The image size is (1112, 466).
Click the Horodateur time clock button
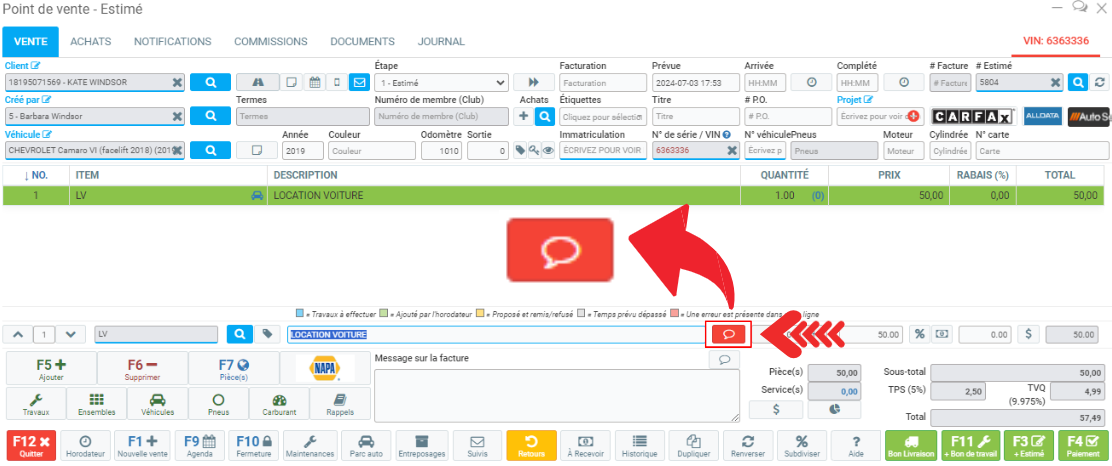pos(85,445)
